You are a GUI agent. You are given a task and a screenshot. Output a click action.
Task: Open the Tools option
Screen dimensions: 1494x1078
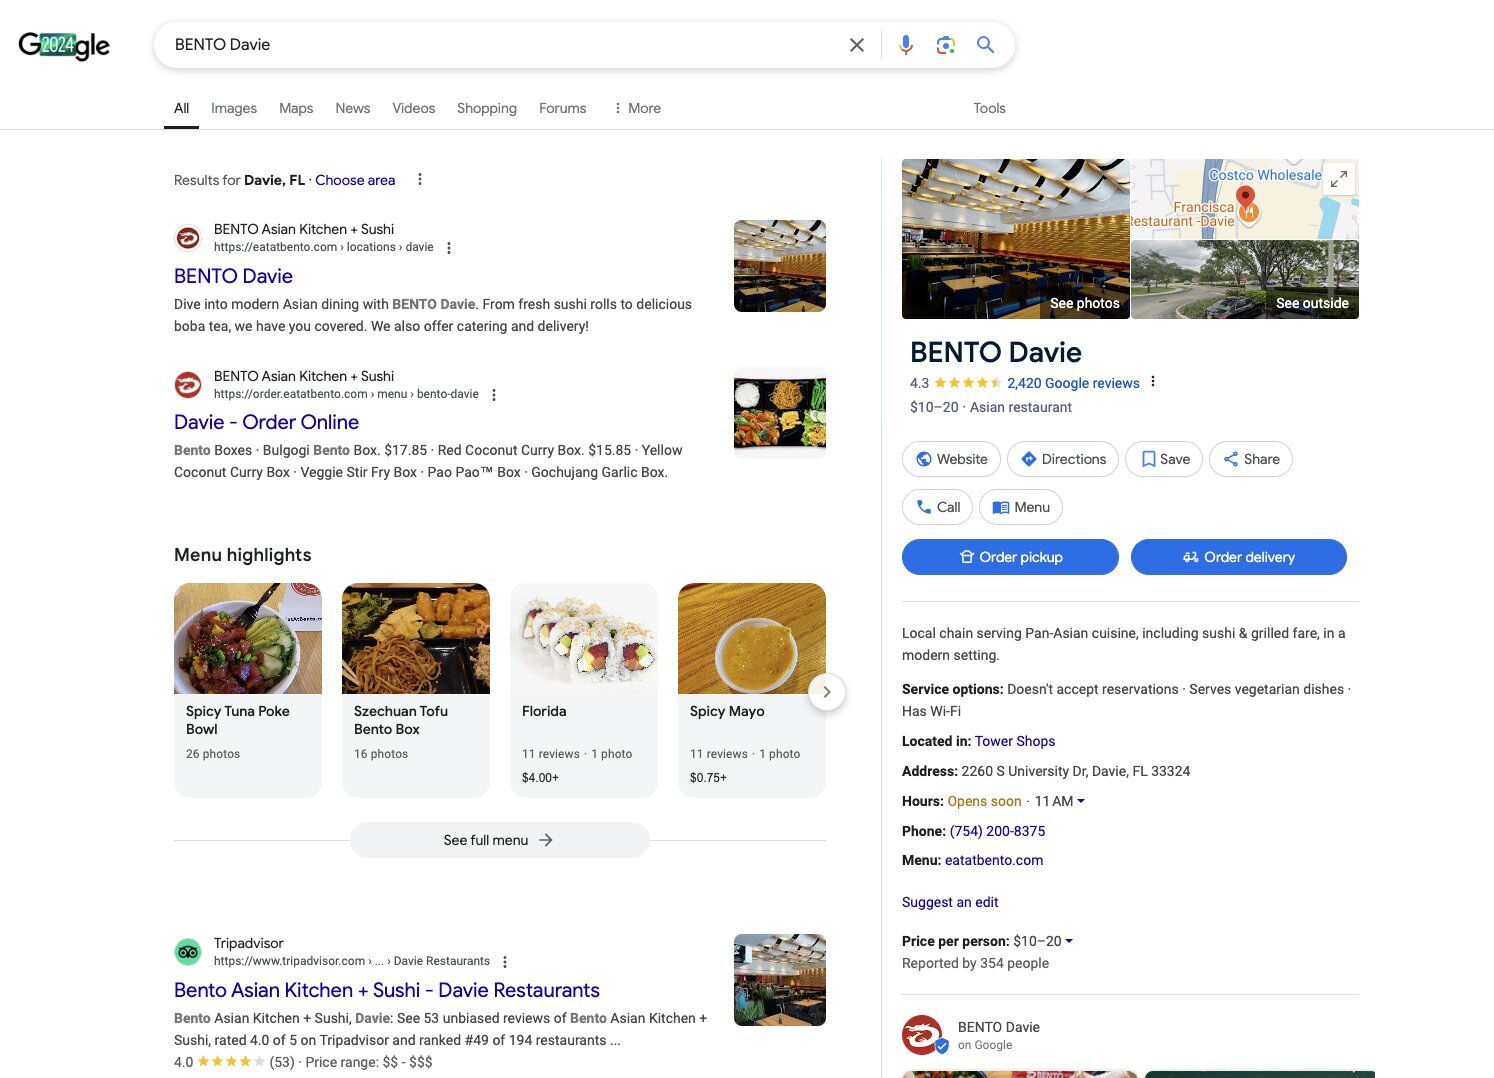click(x=989, y=108)
